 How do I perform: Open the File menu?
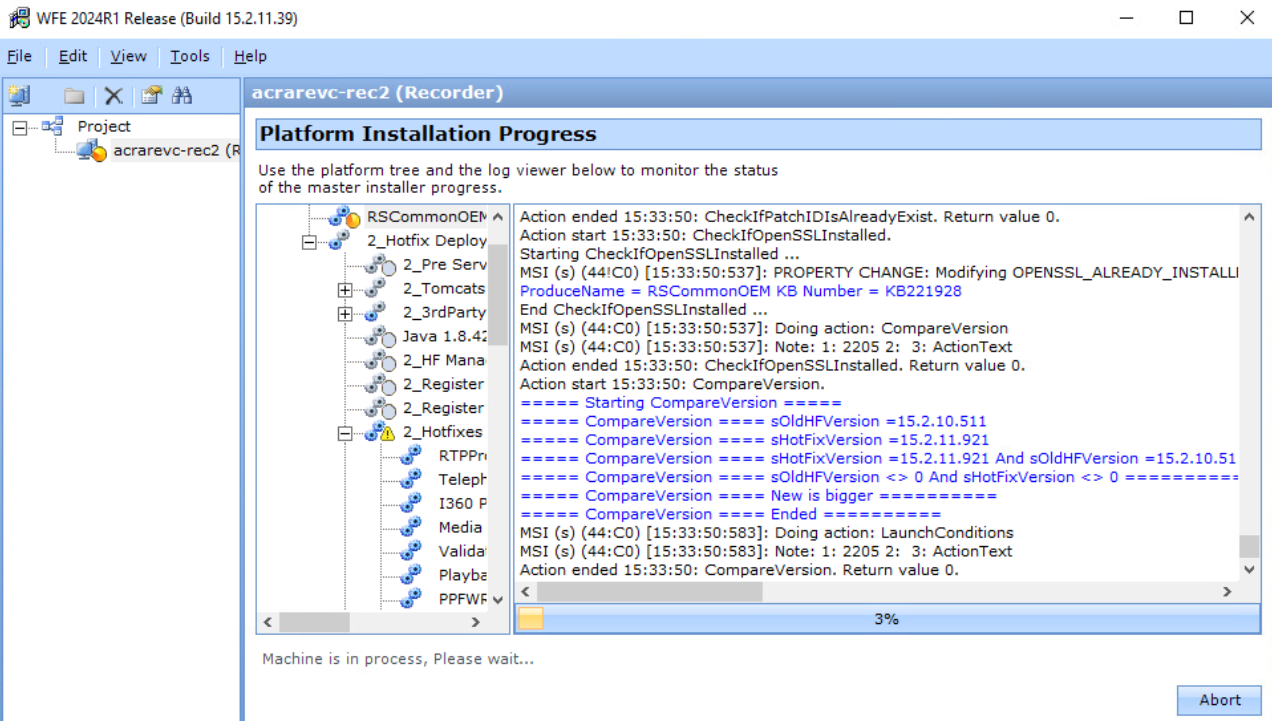click(19, 56)
